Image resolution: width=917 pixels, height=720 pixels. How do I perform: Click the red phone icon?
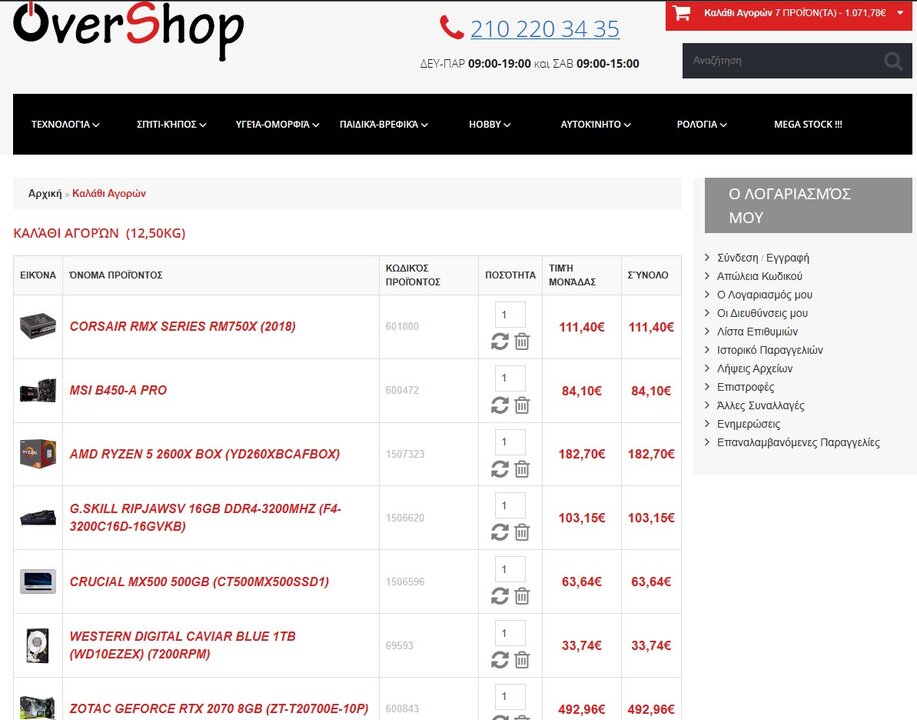coord(451,27)
